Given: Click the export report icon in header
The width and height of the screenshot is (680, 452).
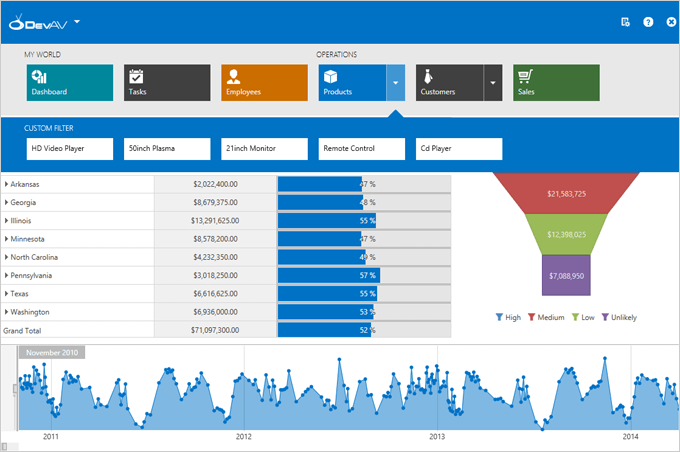Looking at the screenshot, I should (x=625, y=22).
